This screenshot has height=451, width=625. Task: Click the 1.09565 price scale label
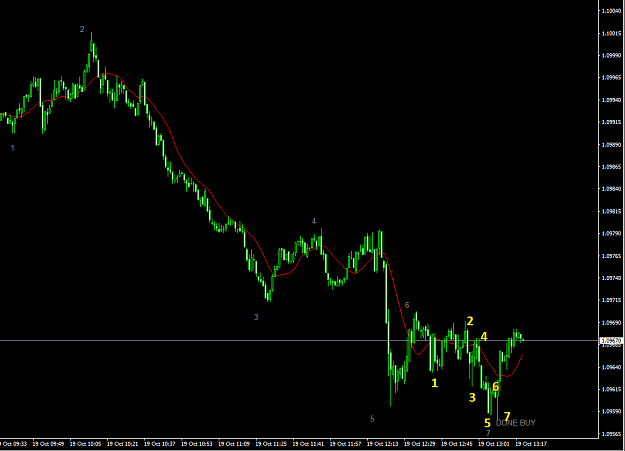[612, 433]
